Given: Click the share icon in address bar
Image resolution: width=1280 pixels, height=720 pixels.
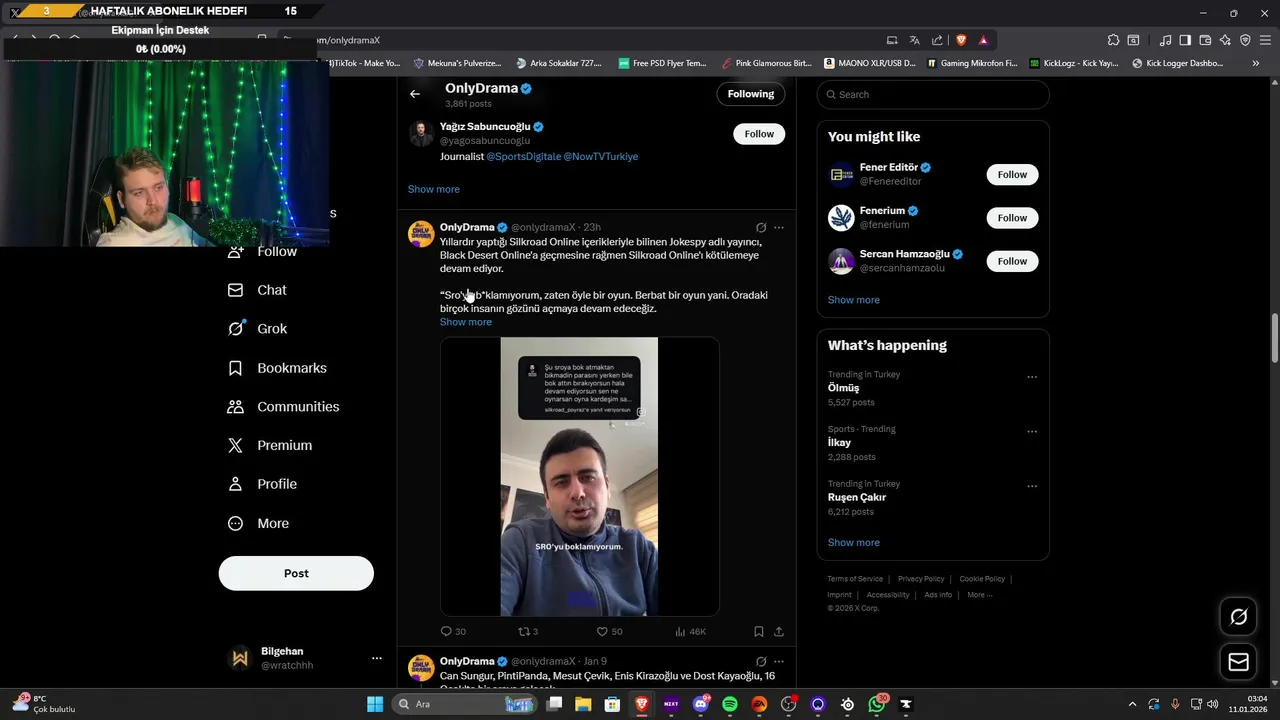Looking at the screenshot, I should click(937, 40).
